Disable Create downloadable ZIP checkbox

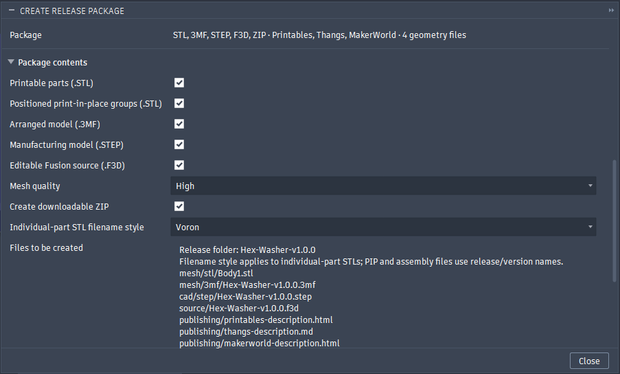pyautogui.click(x=179, y=206)
